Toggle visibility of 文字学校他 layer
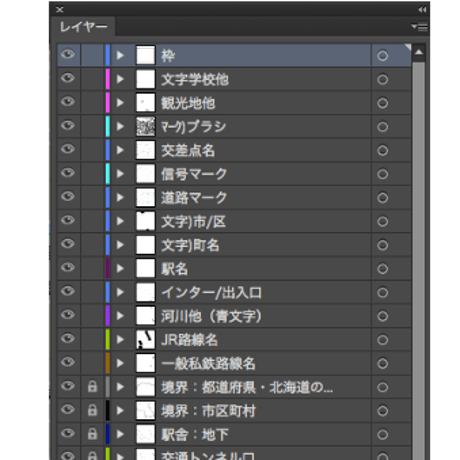The height and width of the screenshot is (460, 460). click(x=68, y=78)
